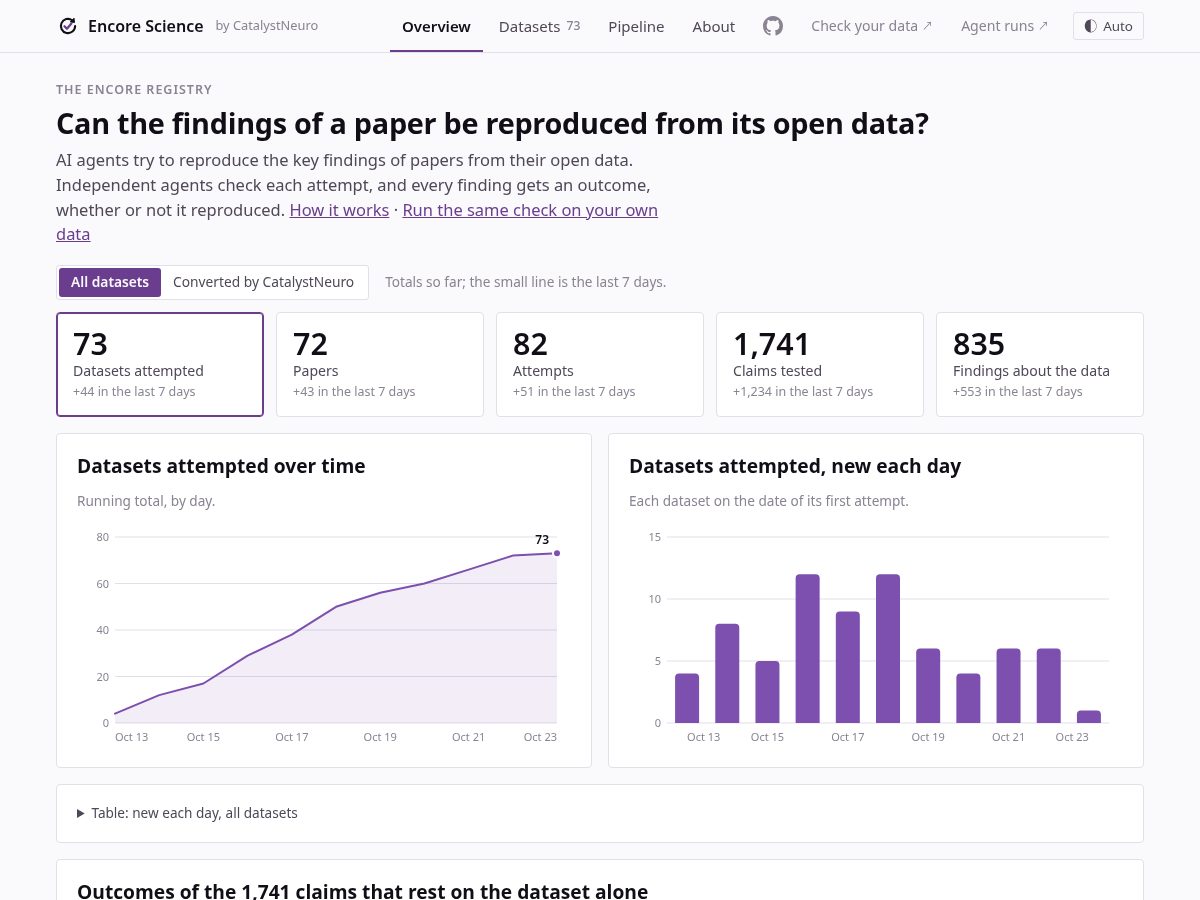Switch to Converted by CatalystNeuro filter
Image resolution: width=1200 pixels, height=900 pixels.
(x=263, y=282)
